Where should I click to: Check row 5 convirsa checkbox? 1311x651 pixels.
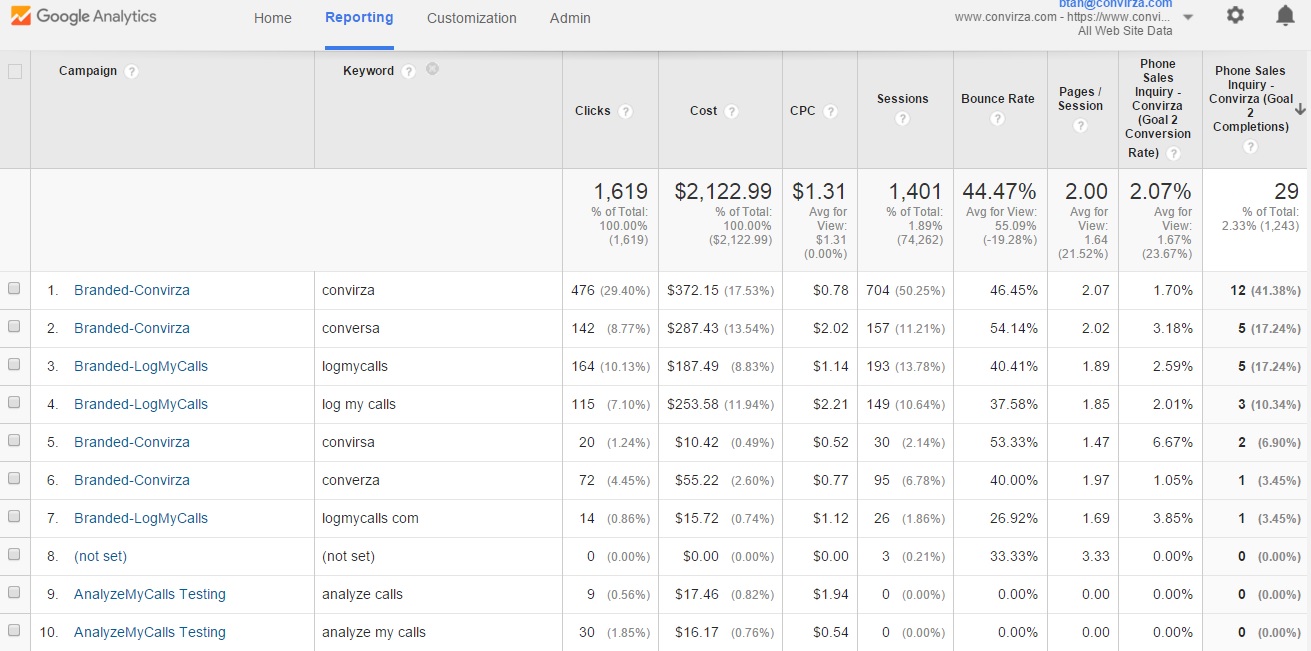click(x=14, y=441)
